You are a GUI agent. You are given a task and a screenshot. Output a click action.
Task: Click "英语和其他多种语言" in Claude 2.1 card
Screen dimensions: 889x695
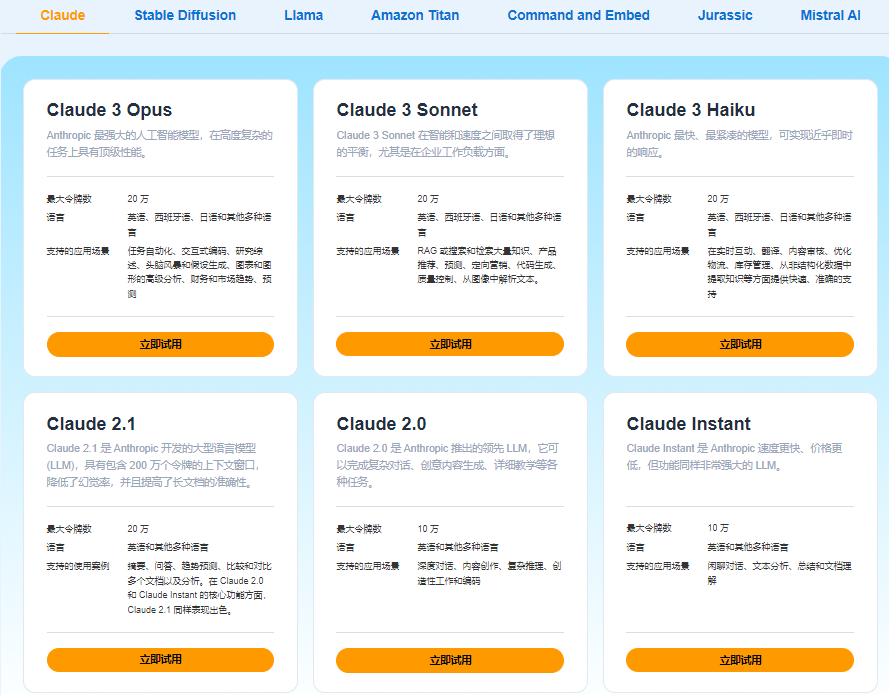(x=168, y=548)
